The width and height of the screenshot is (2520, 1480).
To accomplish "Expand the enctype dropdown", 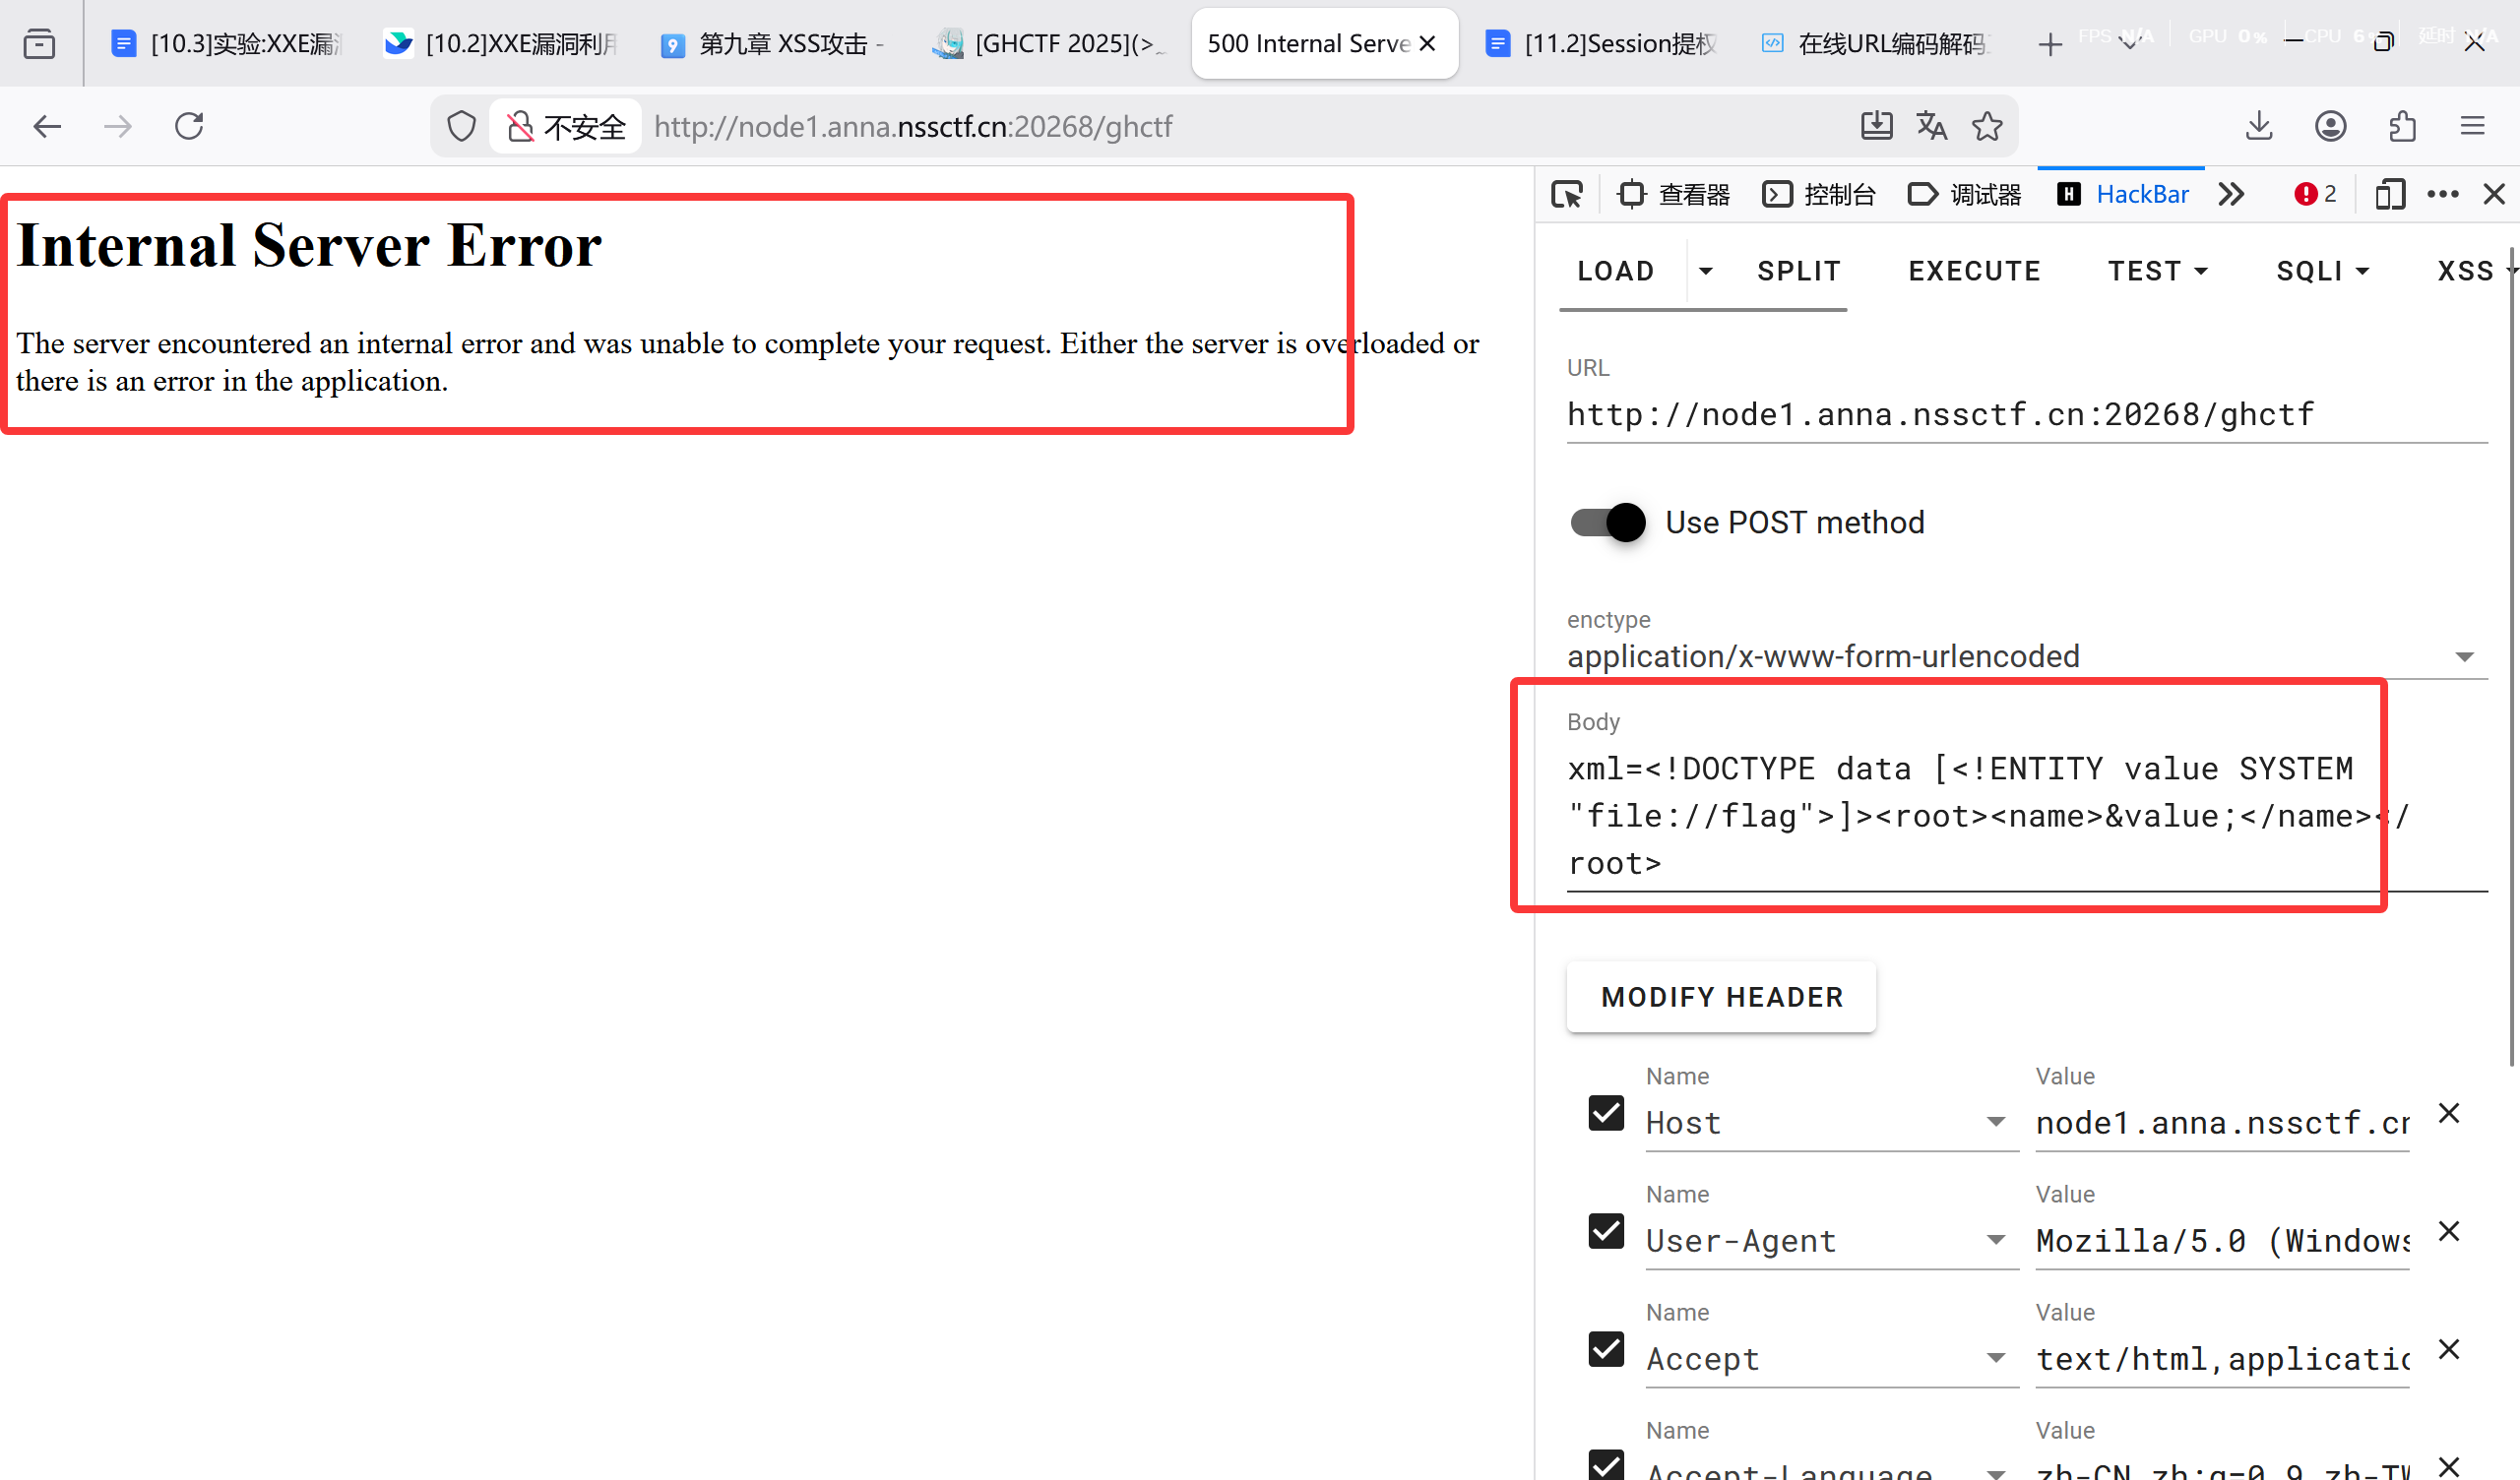I will click(2464, 657).
